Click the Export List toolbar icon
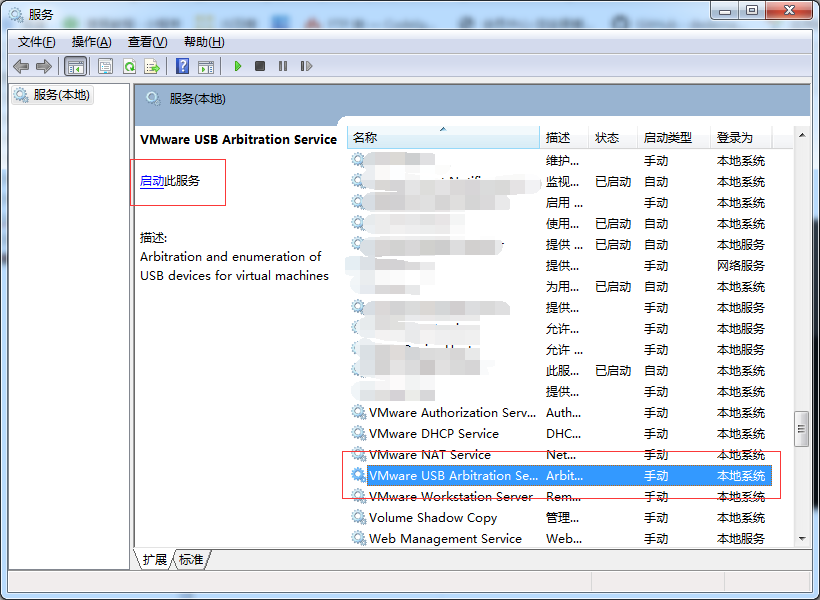820x600 pixels. (x=152, y=66)
